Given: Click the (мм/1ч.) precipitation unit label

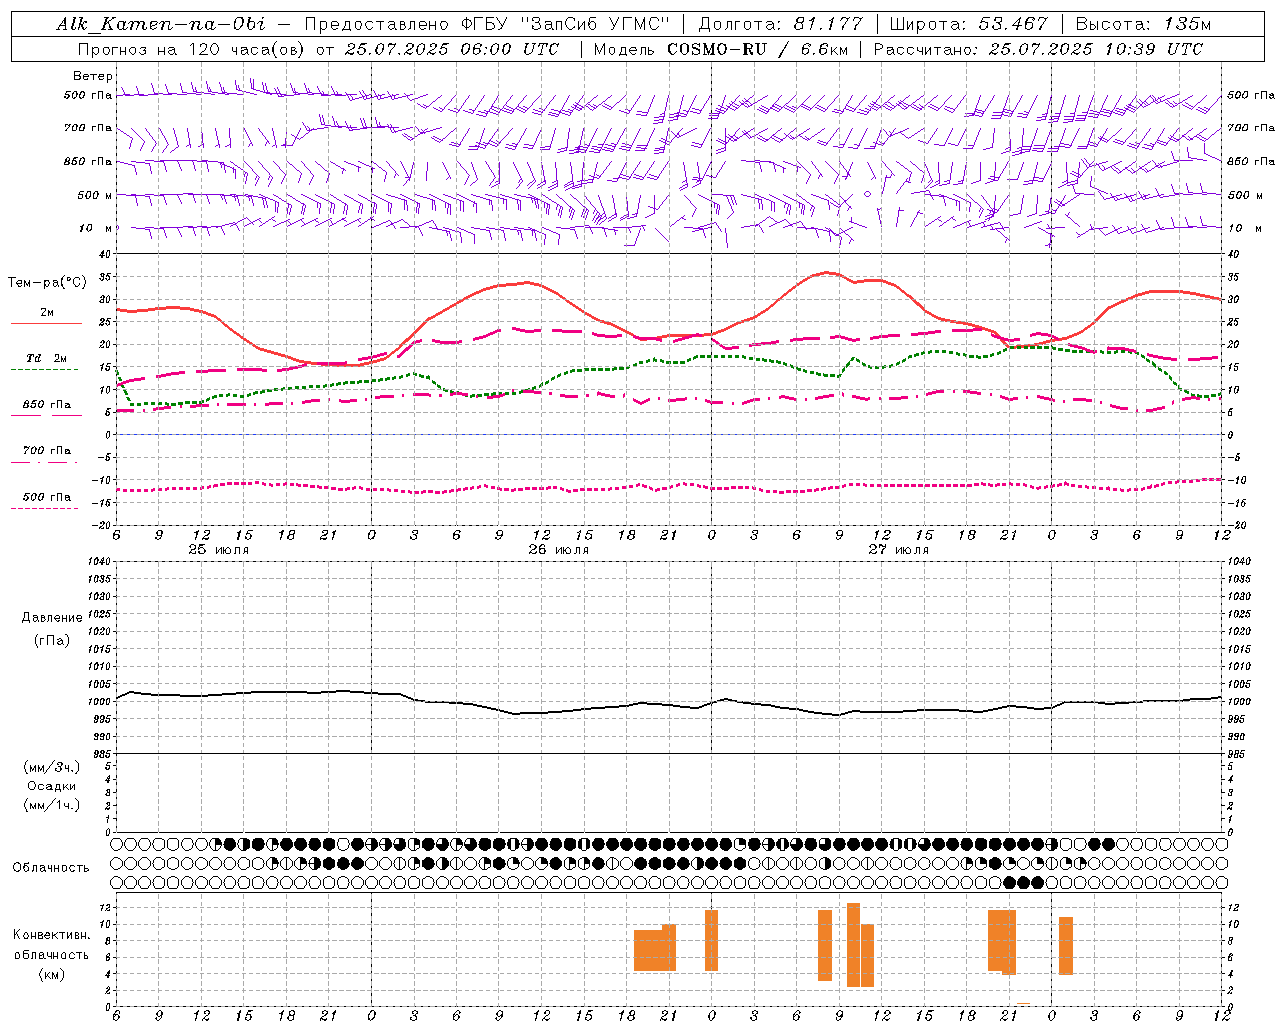Looking at the screenshot, I should (x=52, y=805).
